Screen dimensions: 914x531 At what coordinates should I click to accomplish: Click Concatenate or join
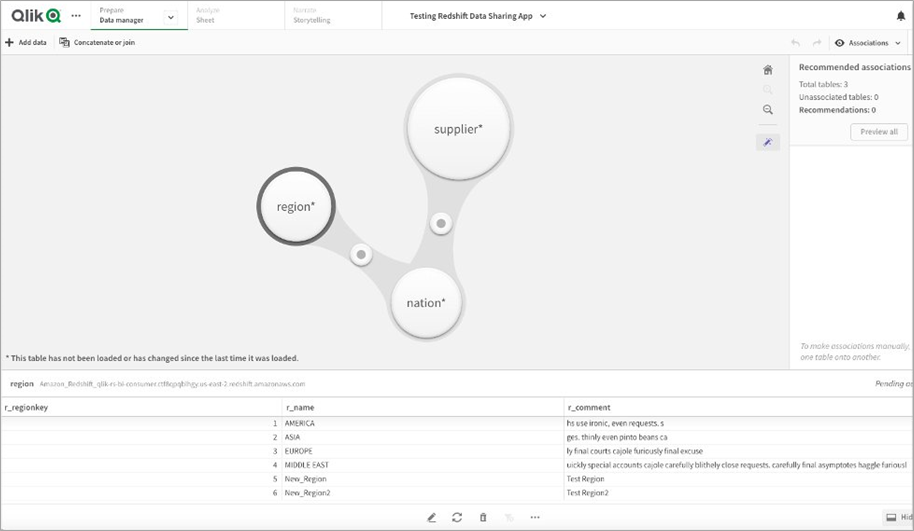(x=97, y=43)
